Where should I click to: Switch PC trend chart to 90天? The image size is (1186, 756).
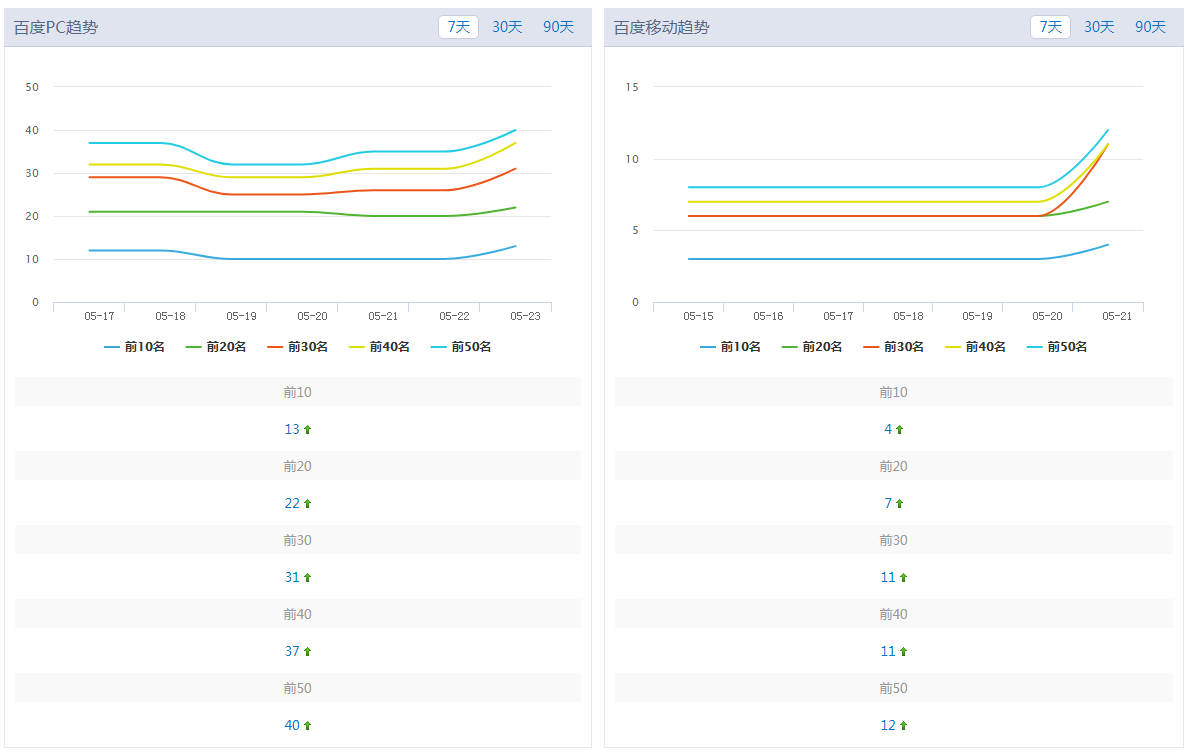point(558,27)
